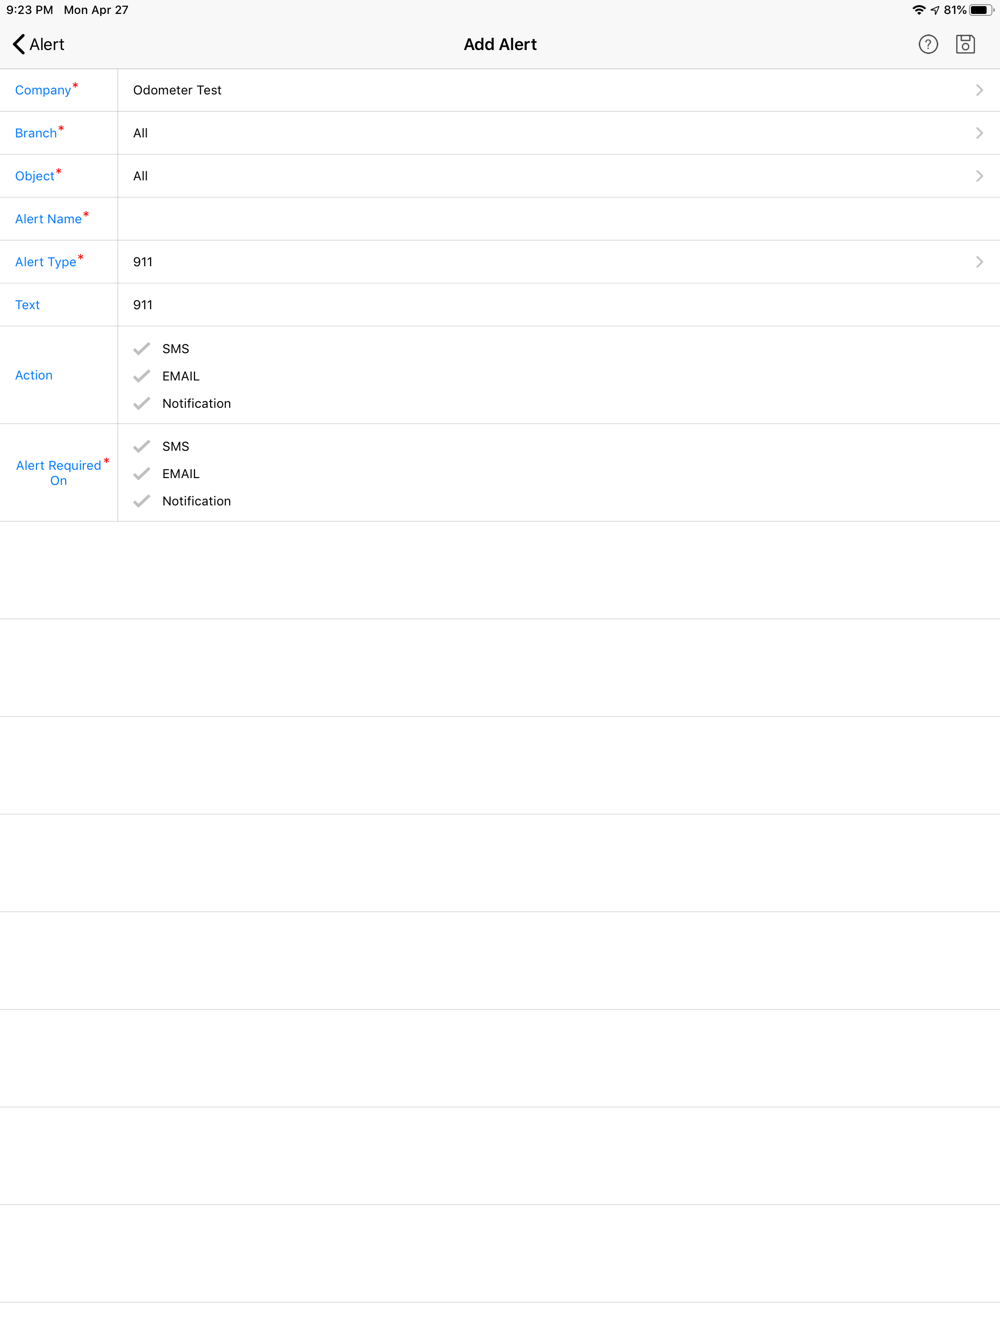Open the Branch selector chevron
Image resolution: width=1000 pixels, height=1334 pixels.
(979, 133)
